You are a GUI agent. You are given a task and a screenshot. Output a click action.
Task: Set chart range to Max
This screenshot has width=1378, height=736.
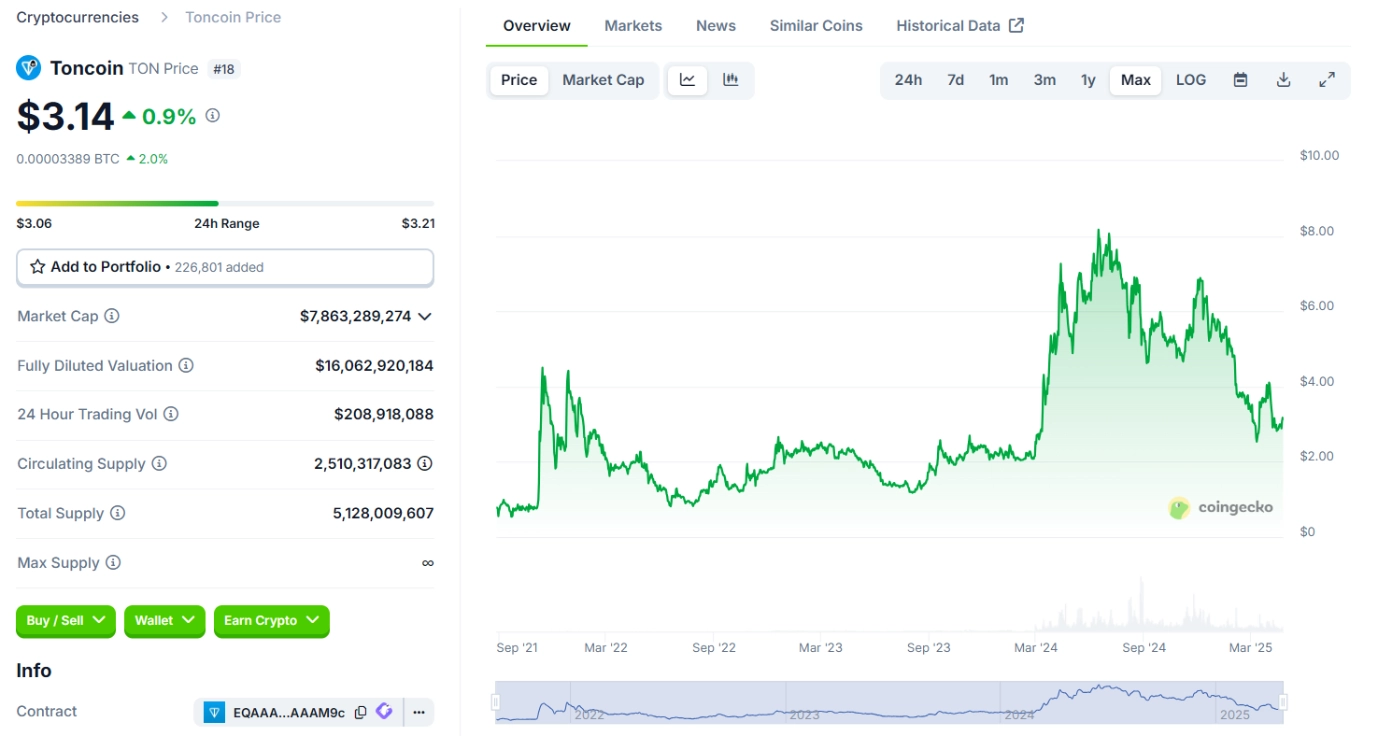pos(1136,80)
